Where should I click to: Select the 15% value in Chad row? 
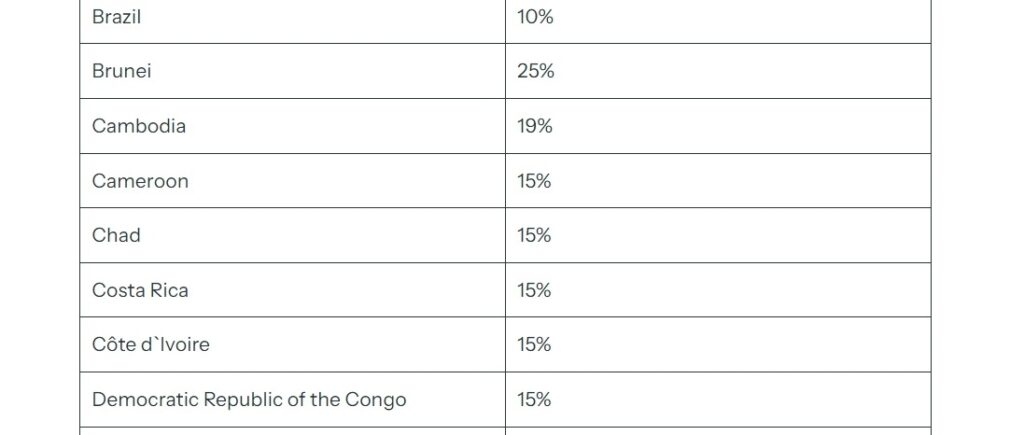pos(534,235)
